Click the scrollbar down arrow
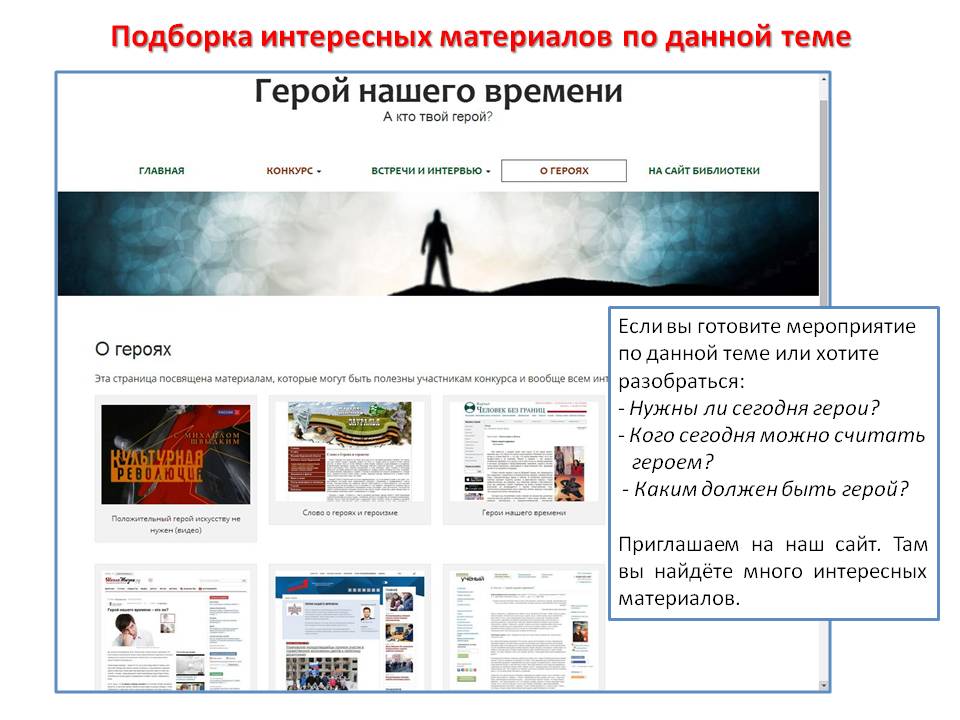 pos(824,685)
